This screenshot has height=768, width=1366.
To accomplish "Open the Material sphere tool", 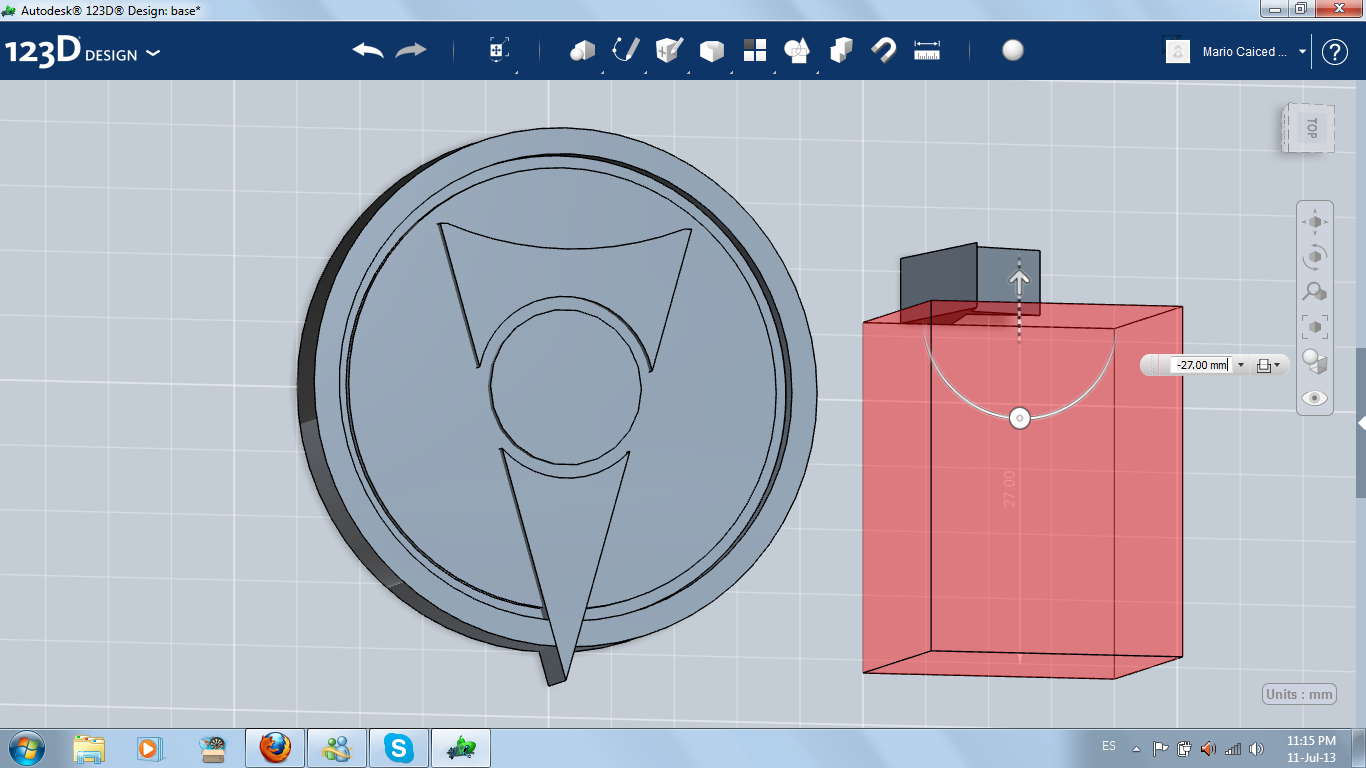I will click(x=1013, y=51).
